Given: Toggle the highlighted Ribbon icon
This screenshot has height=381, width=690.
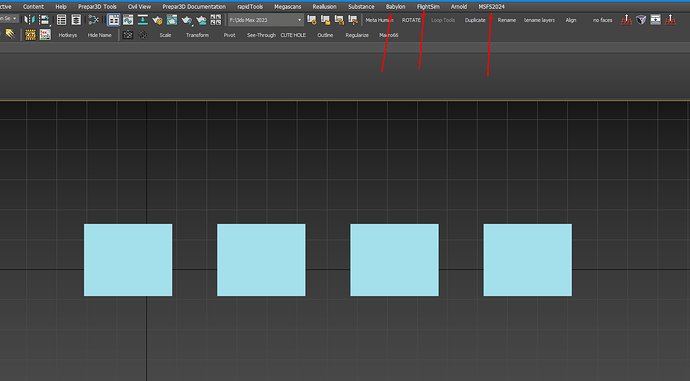Looking at the screenshot, I should (x=114, y=20).
